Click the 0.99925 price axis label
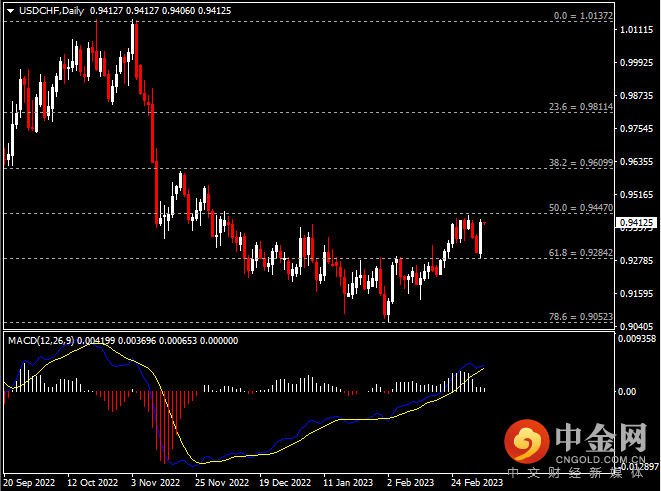661x491 pixels. [x=637, y=62]
